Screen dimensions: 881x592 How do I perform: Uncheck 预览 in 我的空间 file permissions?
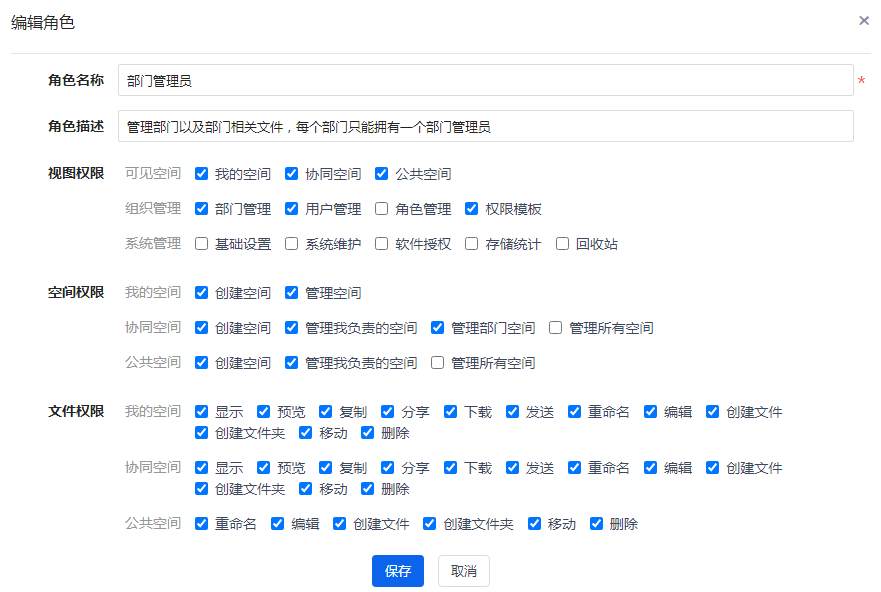click(x=263, y=412)
